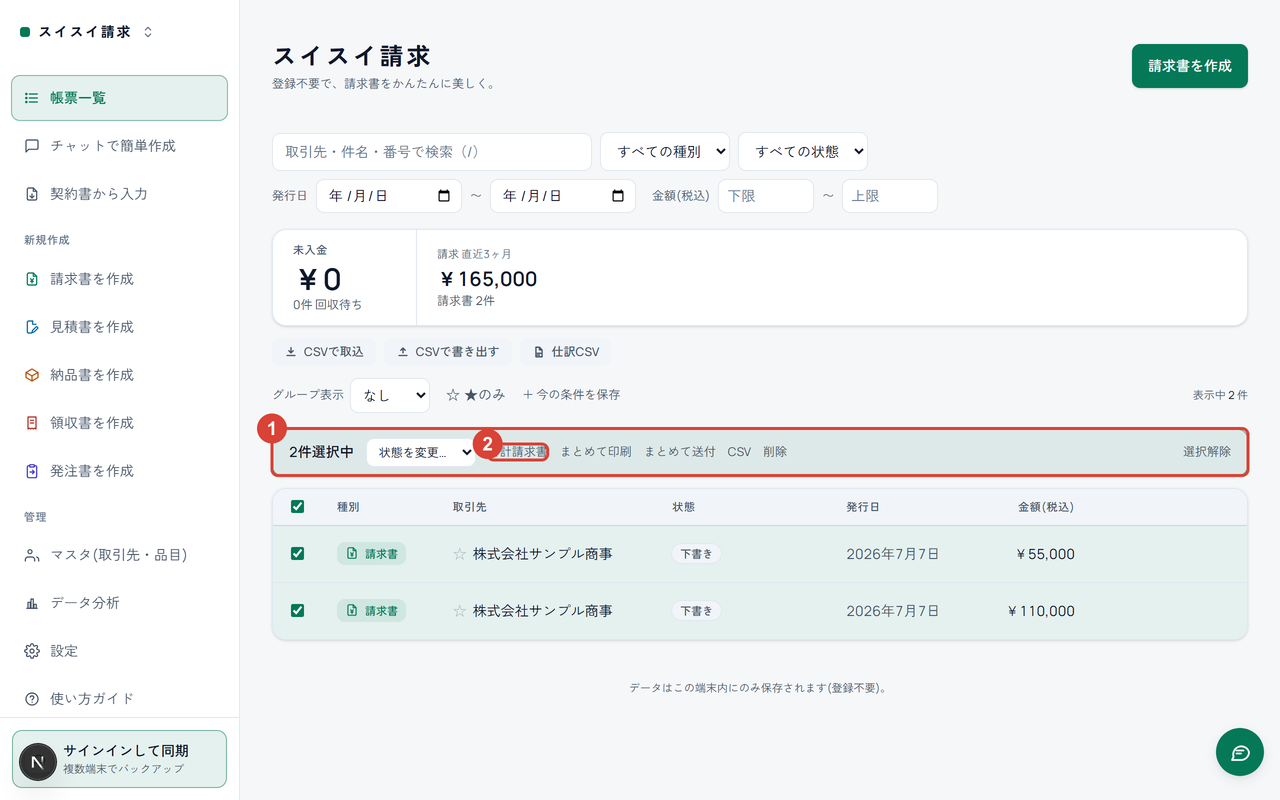Click the 請求書 type badge in ￥110,000 row

pyautogui.click(x=371, y=610)
